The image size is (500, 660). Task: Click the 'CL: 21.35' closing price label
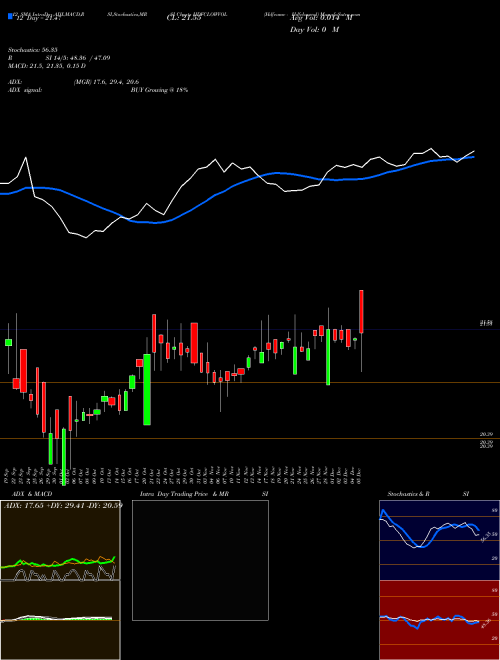[x=184, y=18]
